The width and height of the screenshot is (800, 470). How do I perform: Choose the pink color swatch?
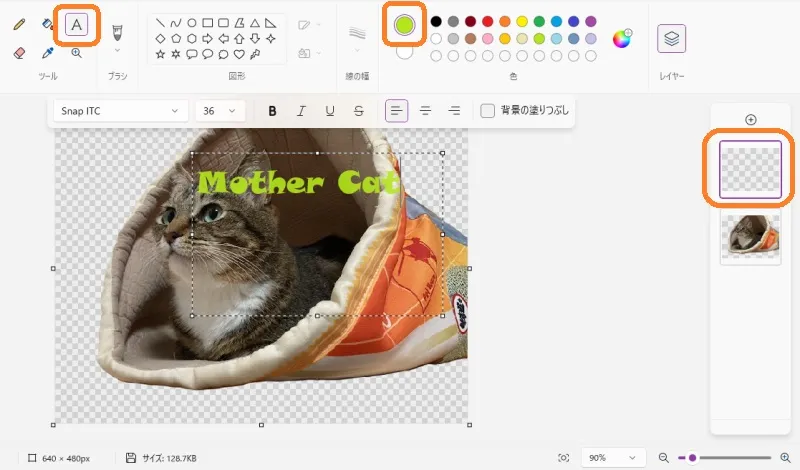pos(488,39)
